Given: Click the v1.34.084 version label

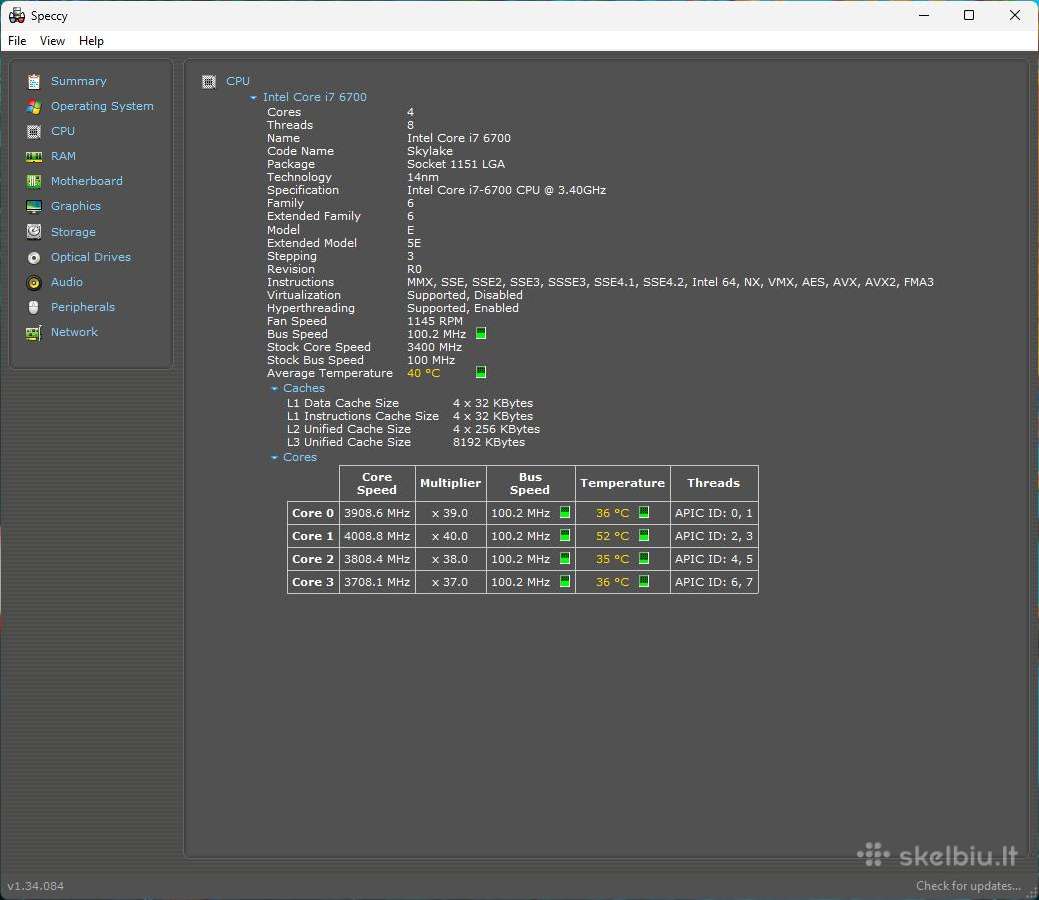Looking at the screenshot, I should [x=36, y=886].
